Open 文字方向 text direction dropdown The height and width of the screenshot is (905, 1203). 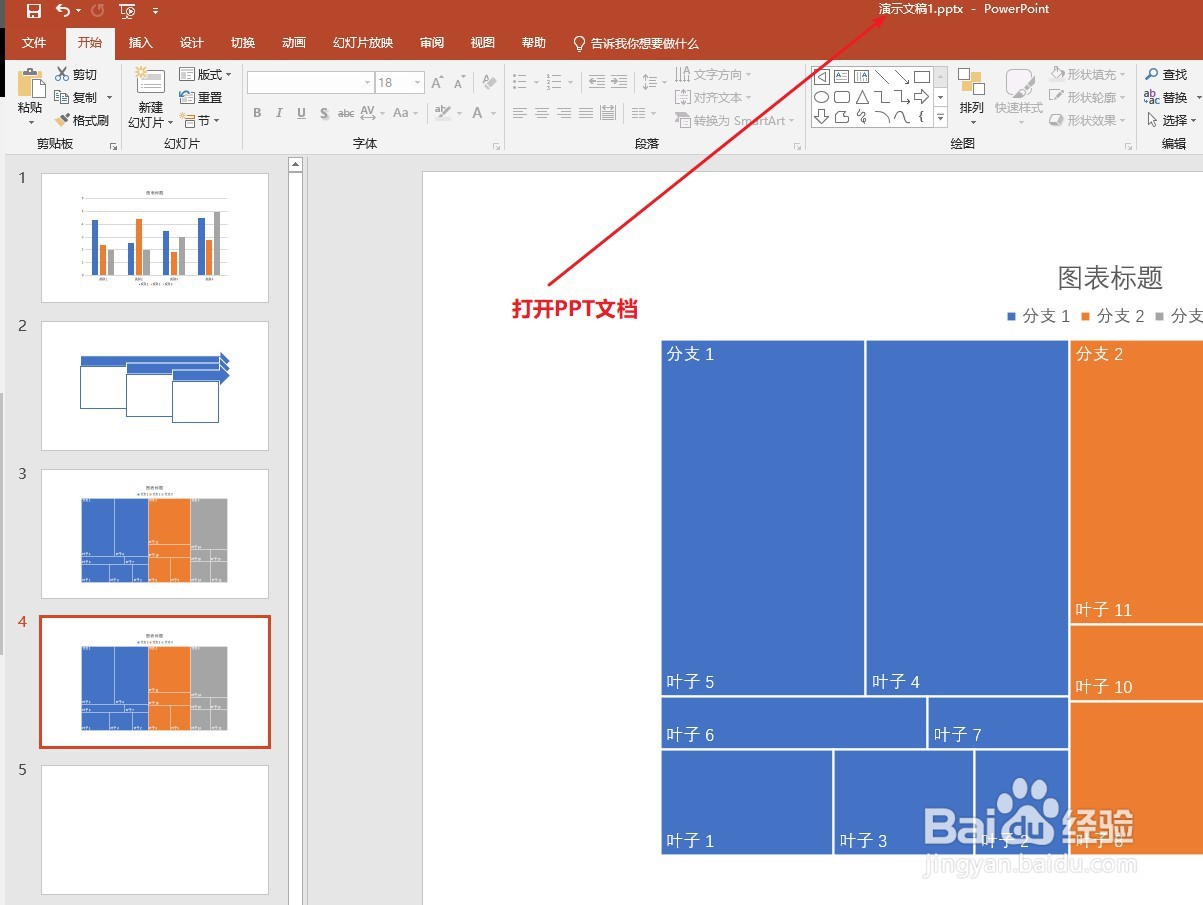click(714, 74)
